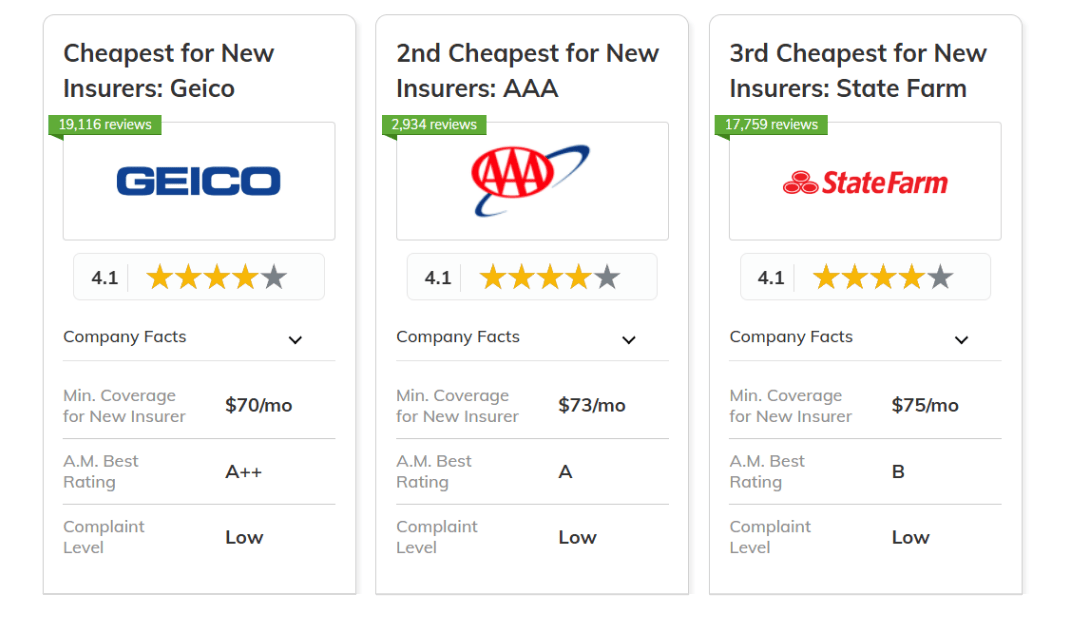Screen dimensions: 1068x625
Task: Select Geico's $70/mo price
Action: coord(259,405)
